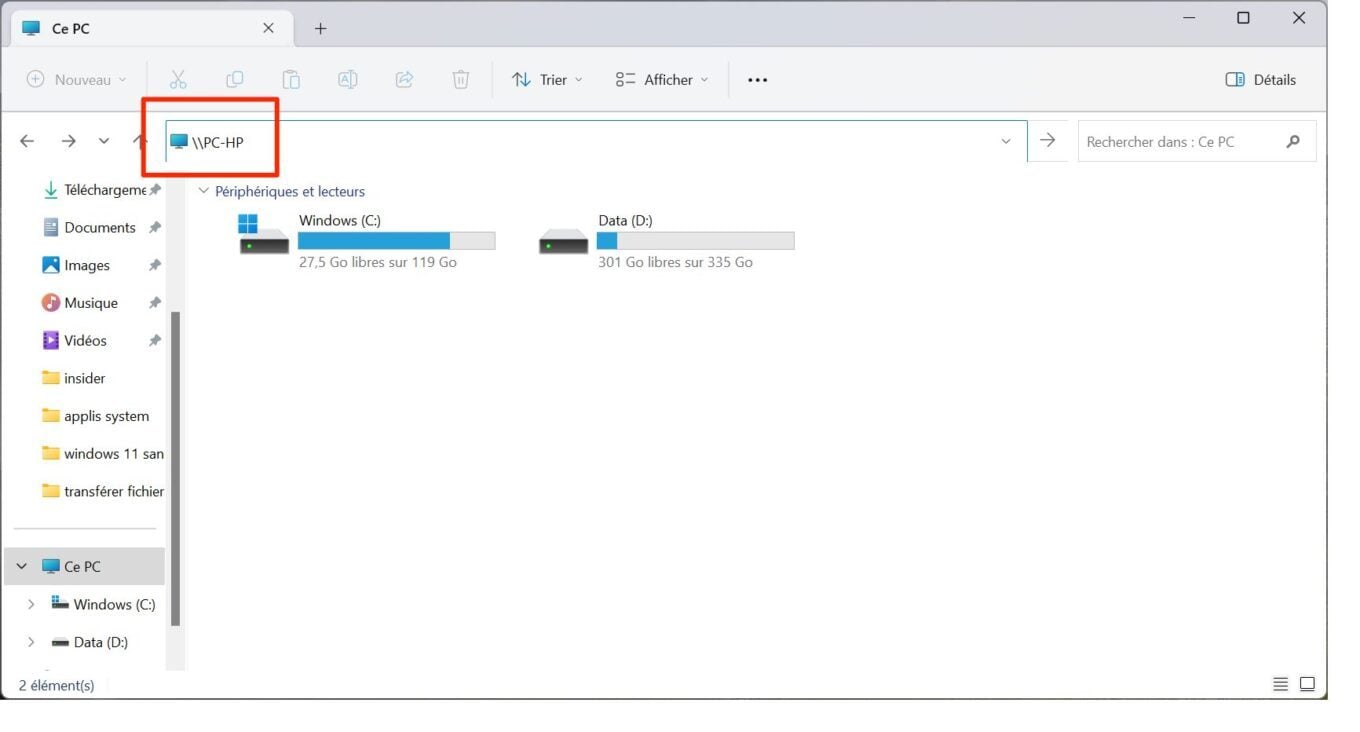Viewport: 1360px width, 732px height.
Task: Open the Trier sort dropdown
Action: [547, 79]
